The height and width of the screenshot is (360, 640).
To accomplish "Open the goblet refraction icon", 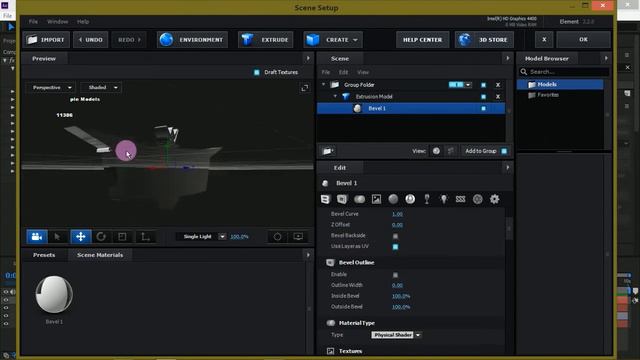I will [x=427, y=199].
